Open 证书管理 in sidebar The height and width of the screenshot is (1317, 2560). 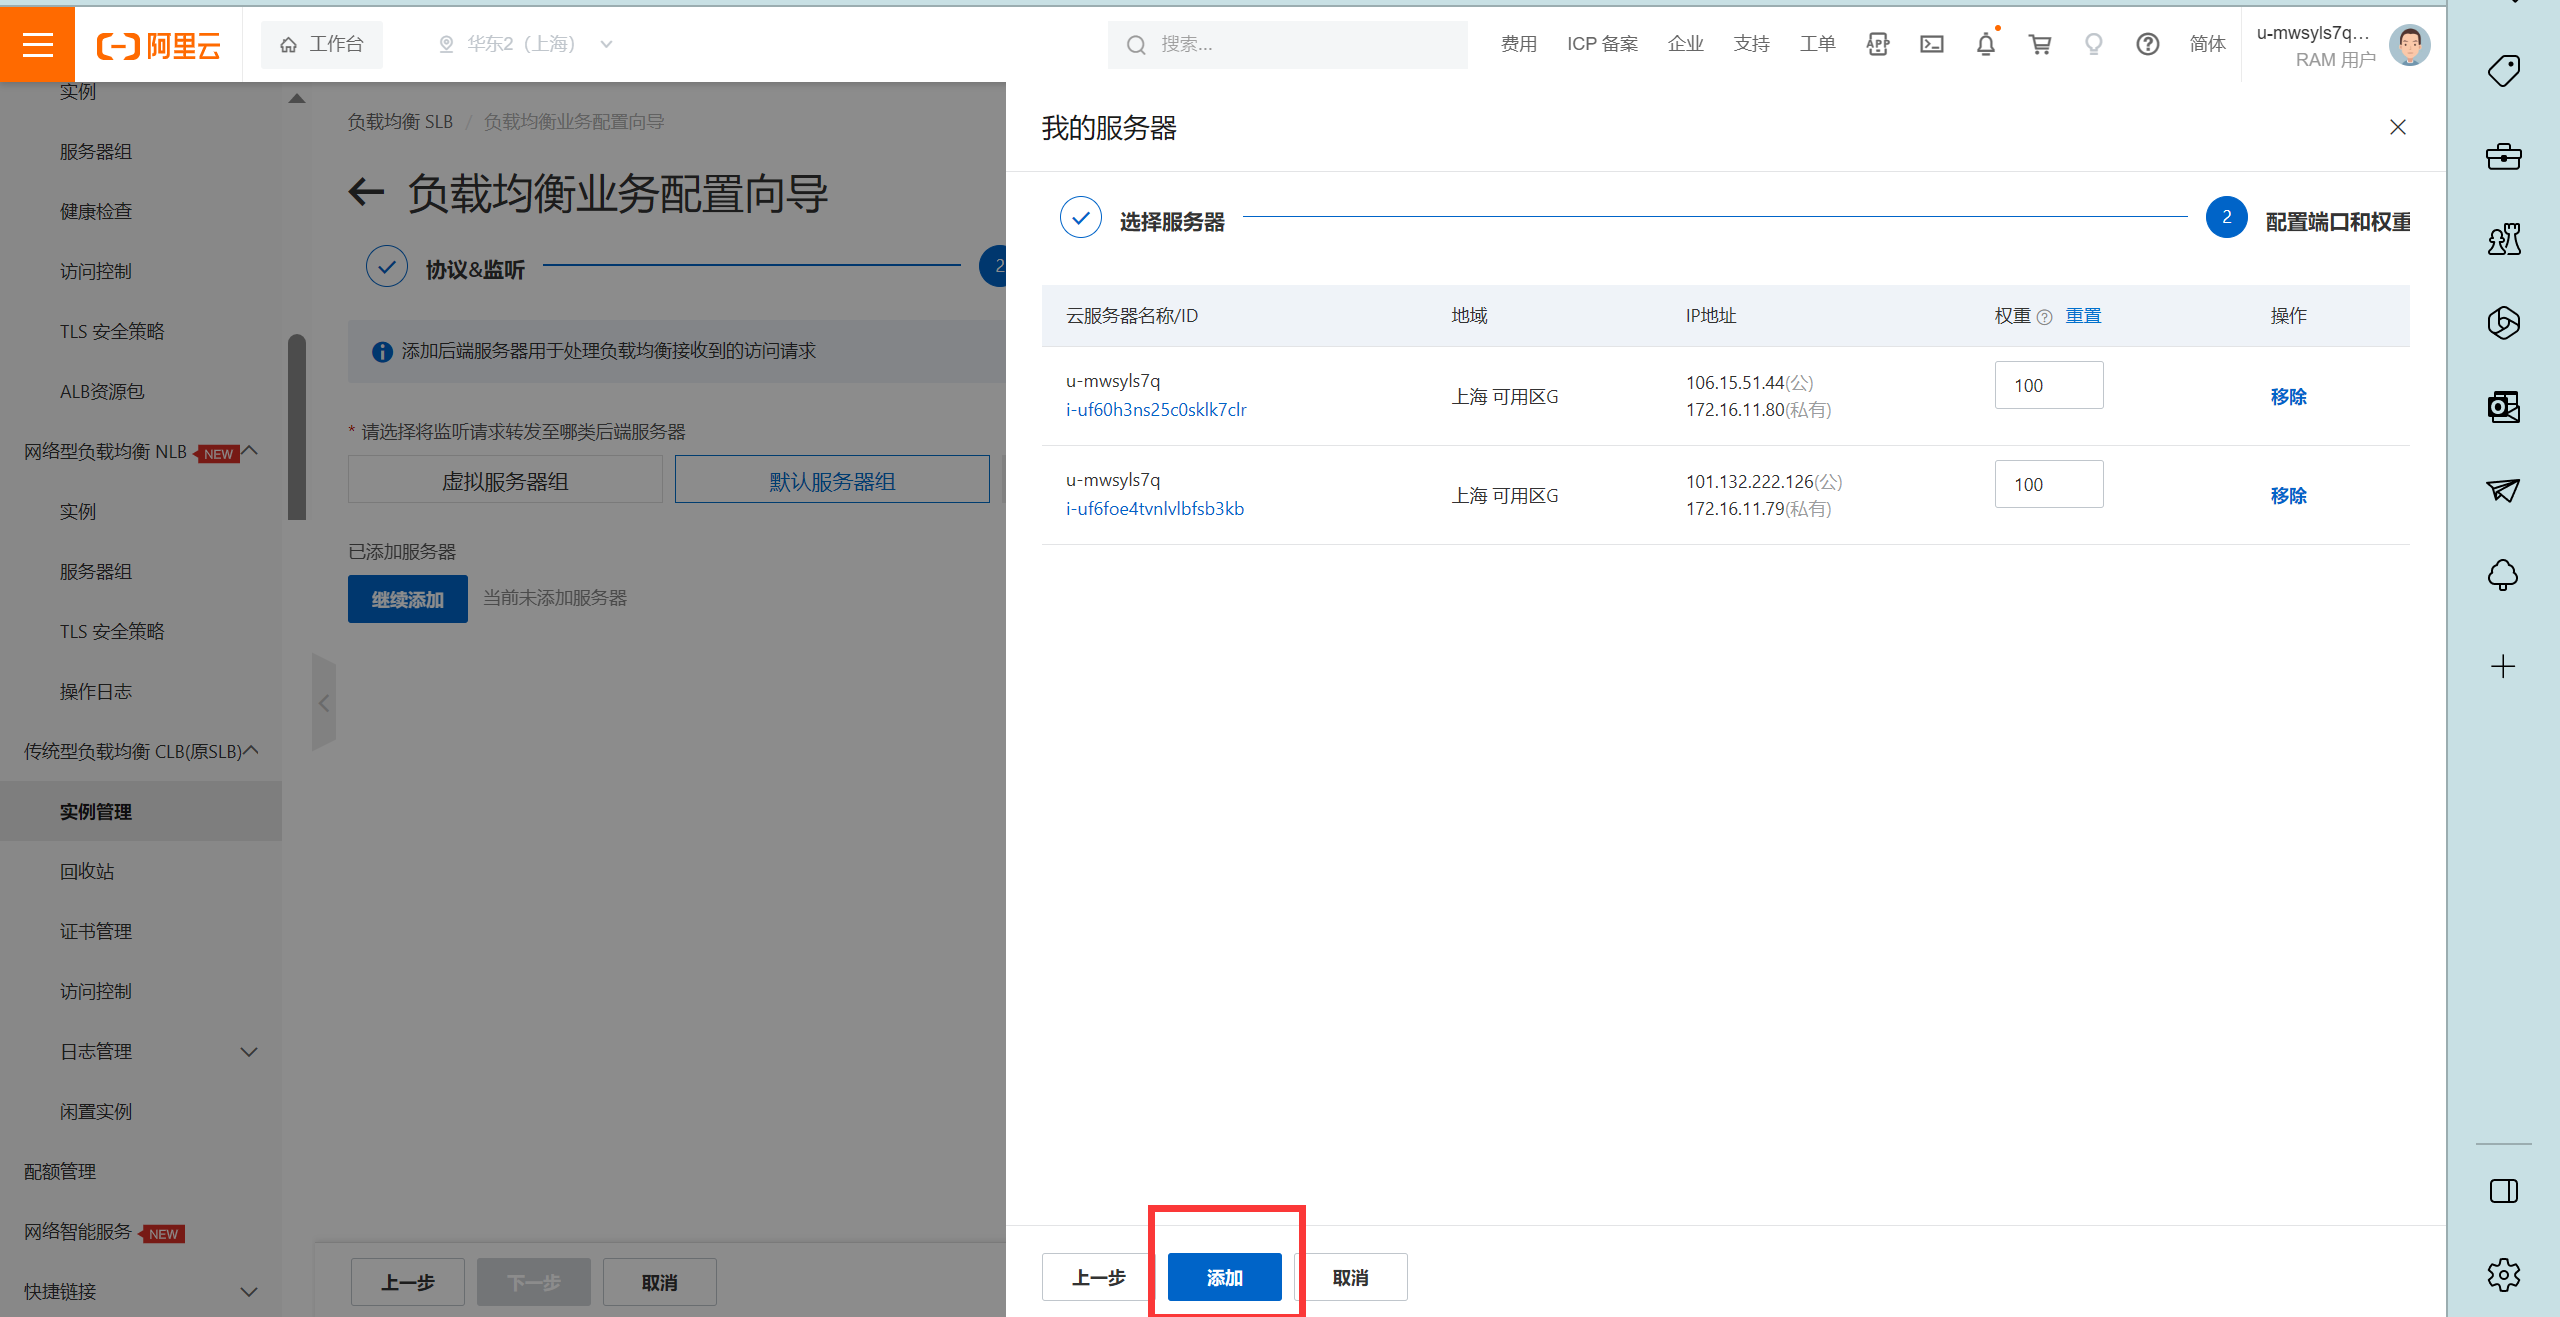point(96,931)
